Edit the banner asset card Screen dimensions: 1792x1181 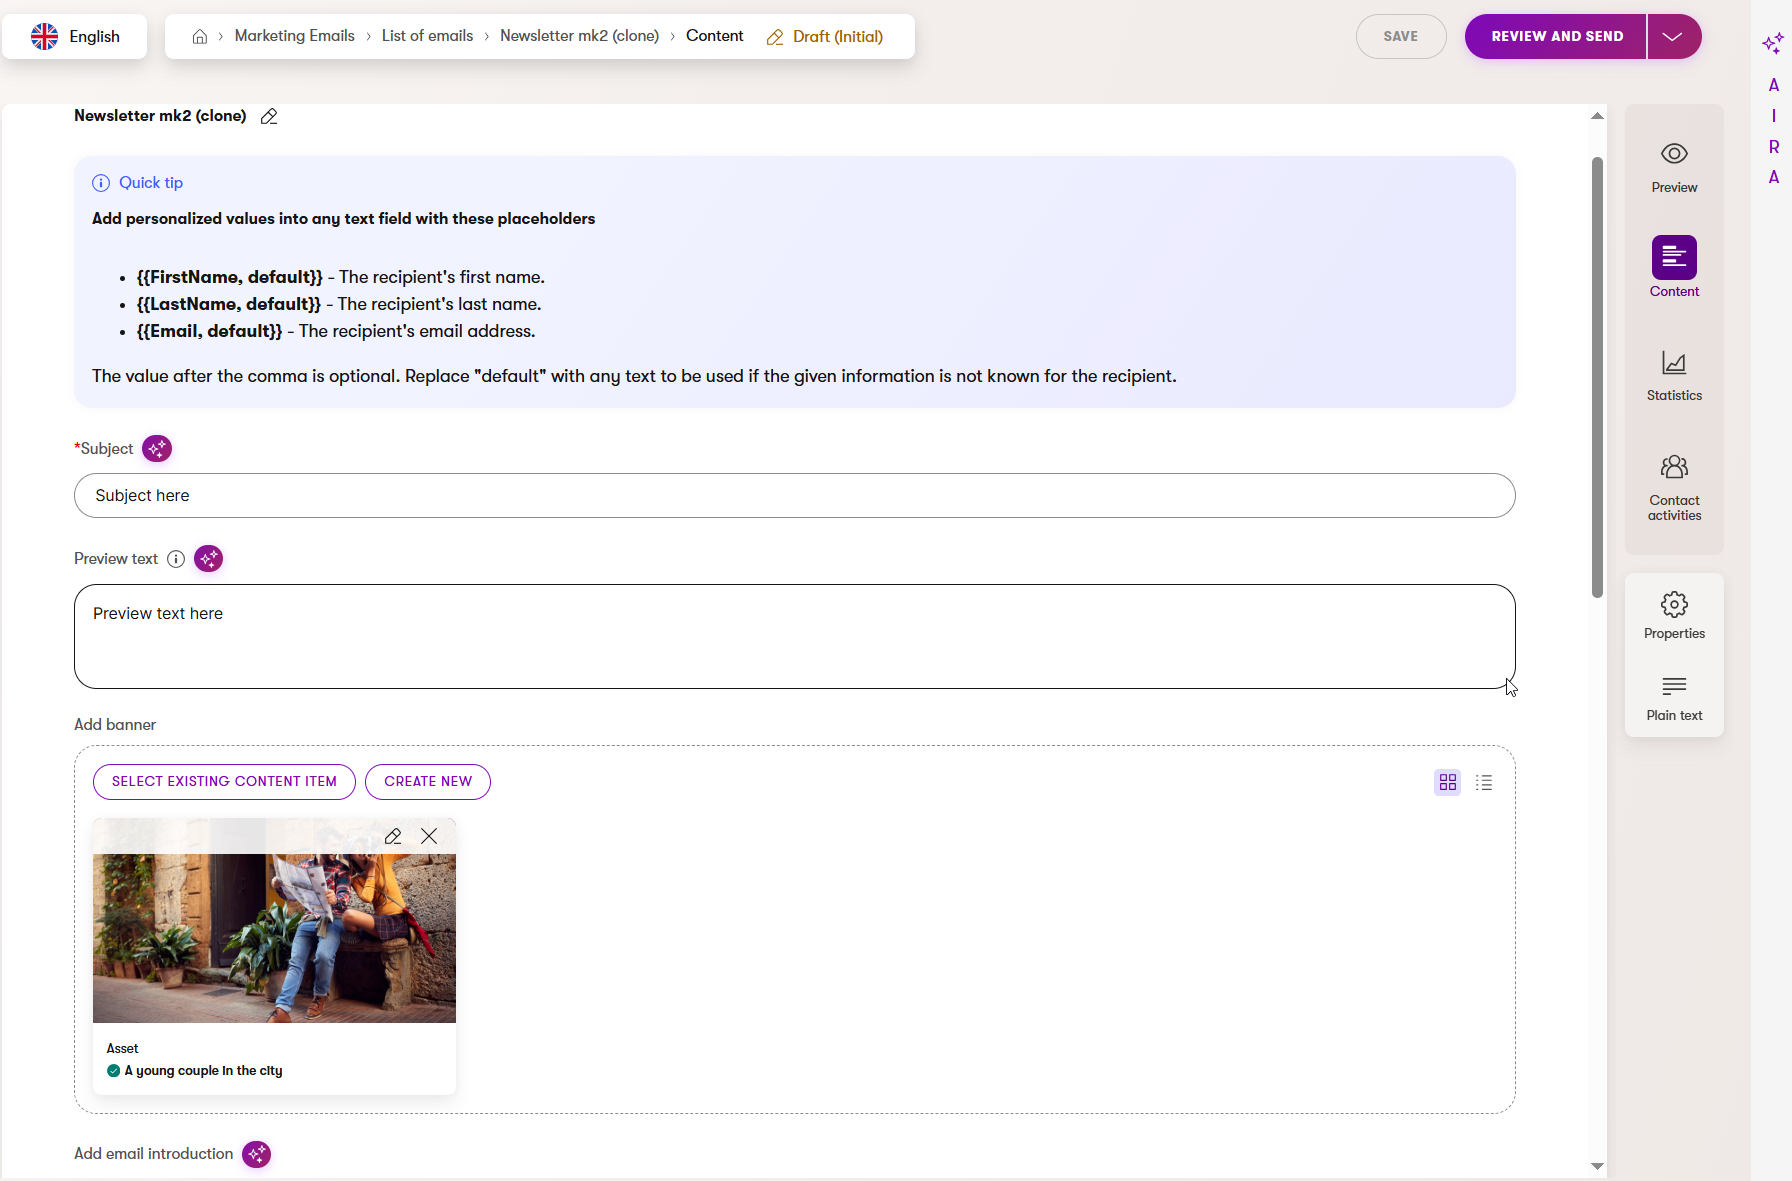[393, 837]
